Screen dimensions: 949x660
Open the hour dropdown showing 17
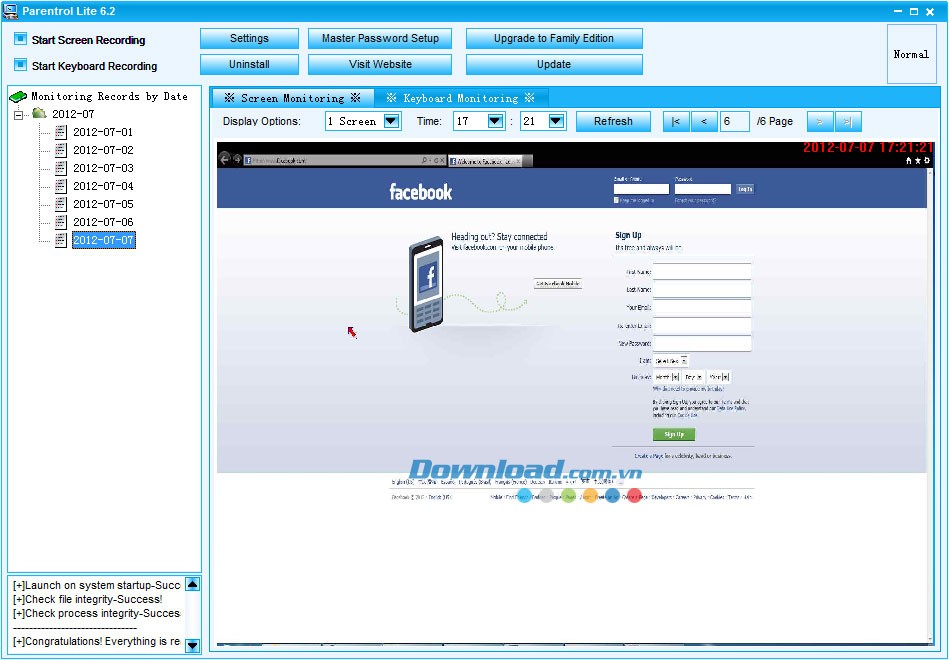[494, 121]
